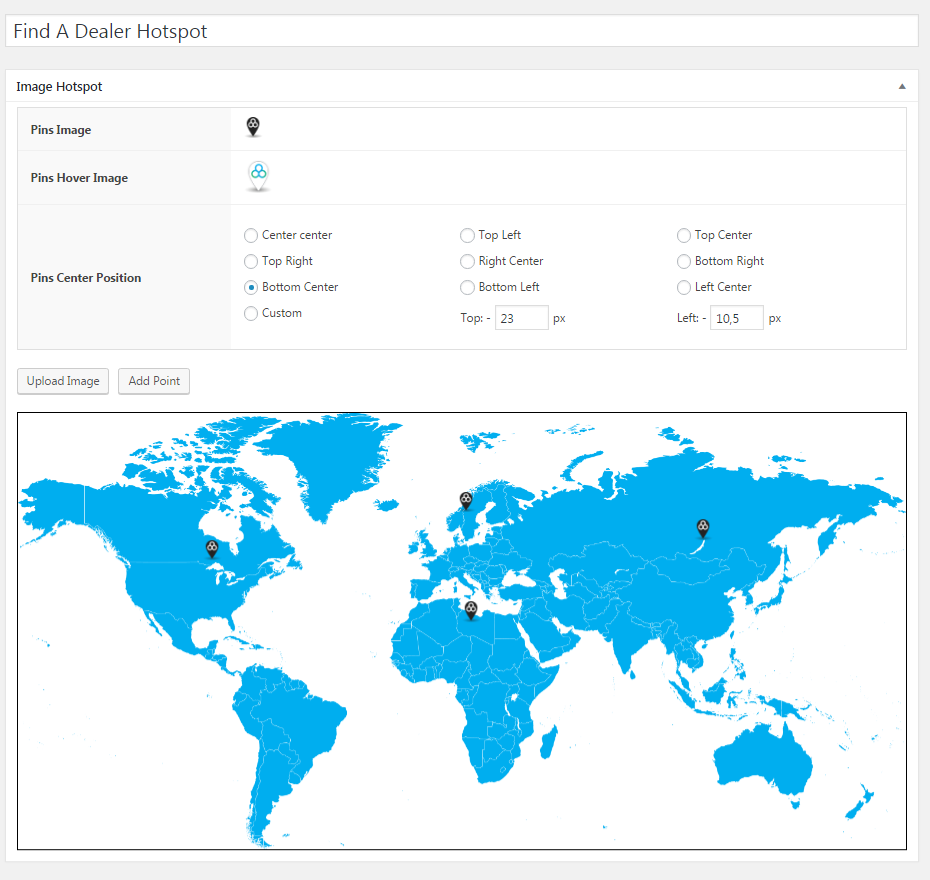This screenshot has height=880, width=930.
Task: Select the Top Center radio option
Action: [x=684, y=236]
